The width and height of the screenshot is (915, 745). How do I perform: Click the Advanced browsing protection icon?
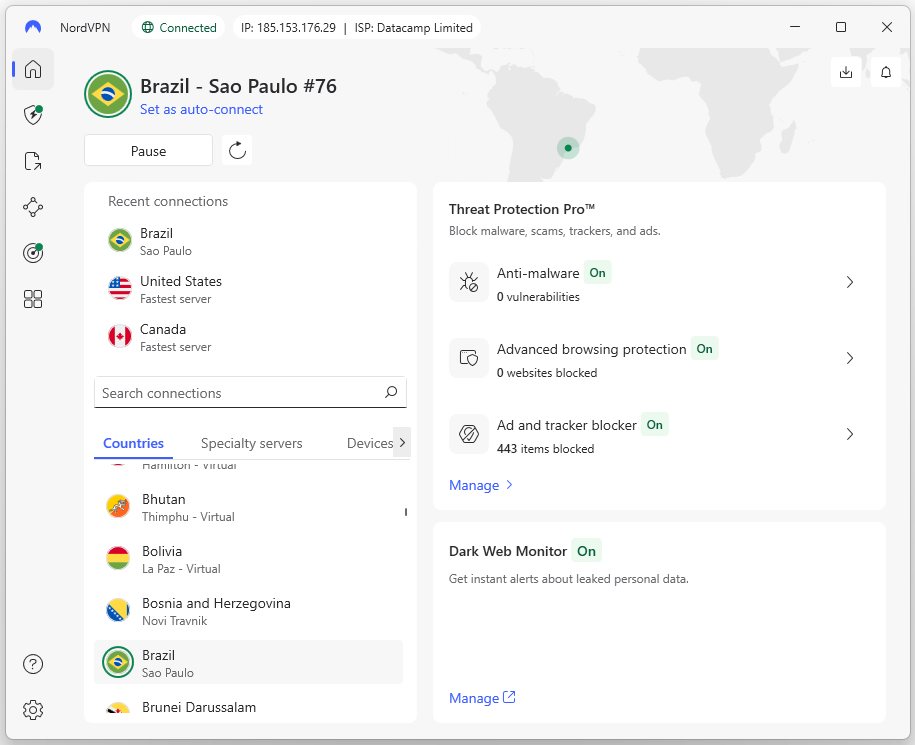tap(469, 358)
